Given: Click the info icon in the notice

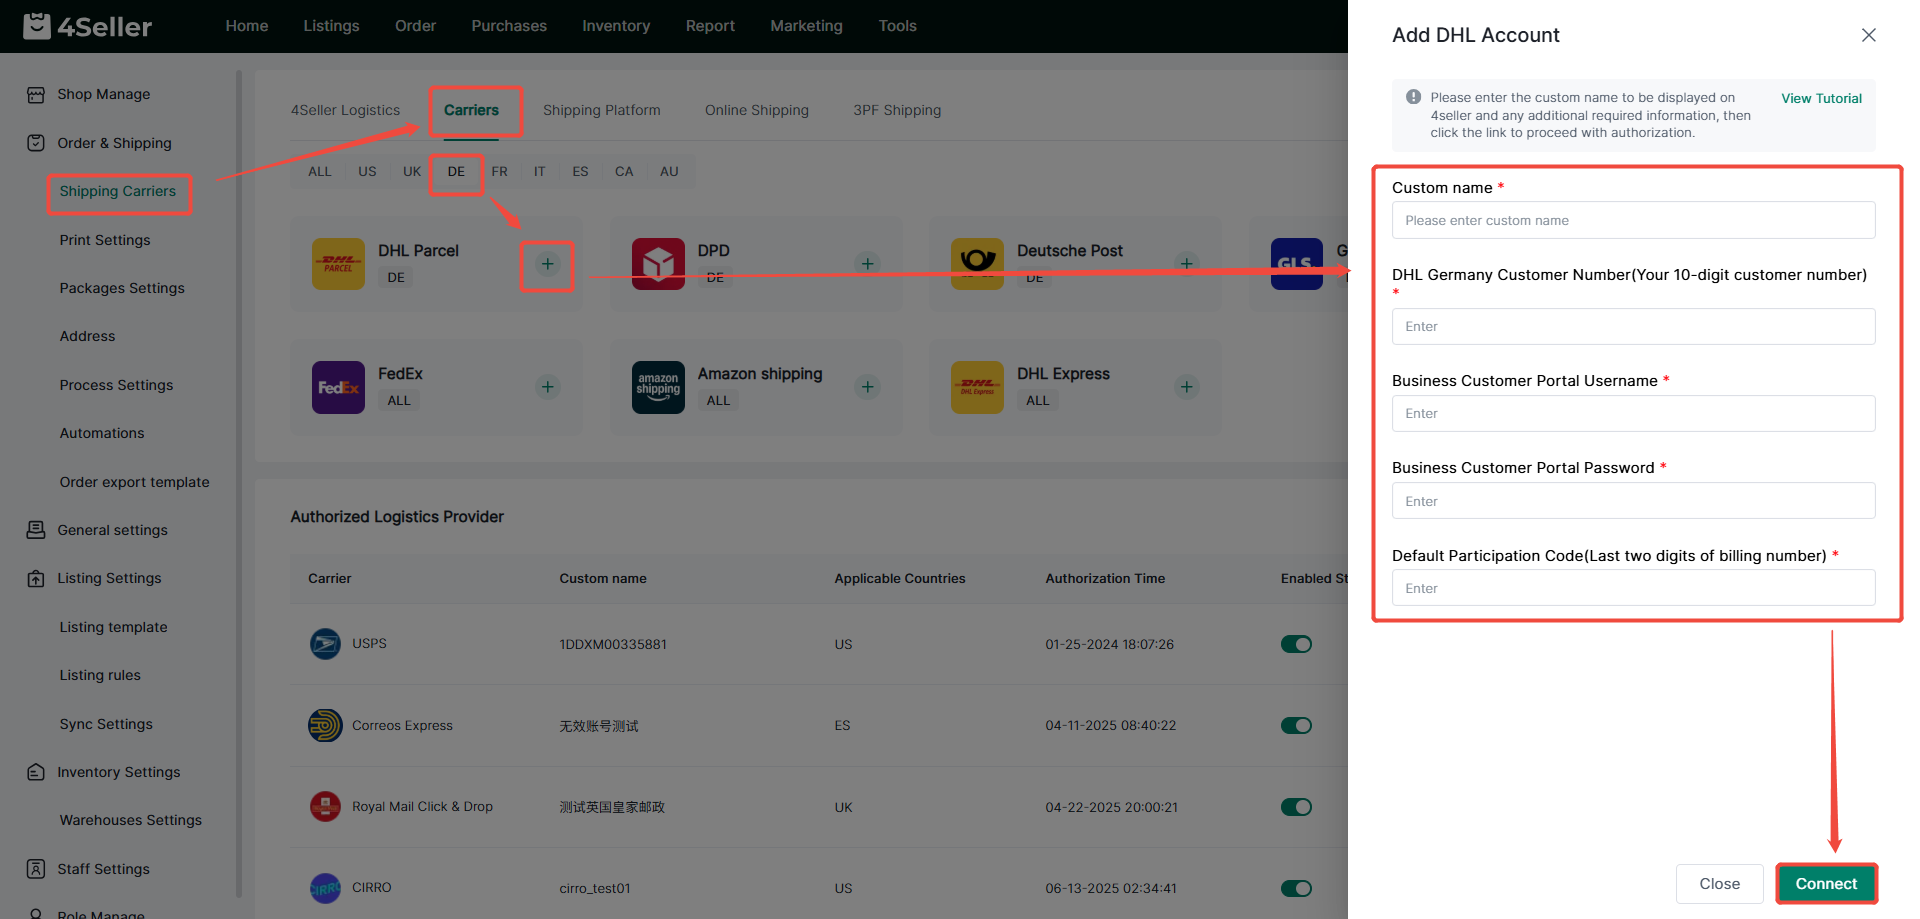Looking at the screenshot, I should point(1413,97).
